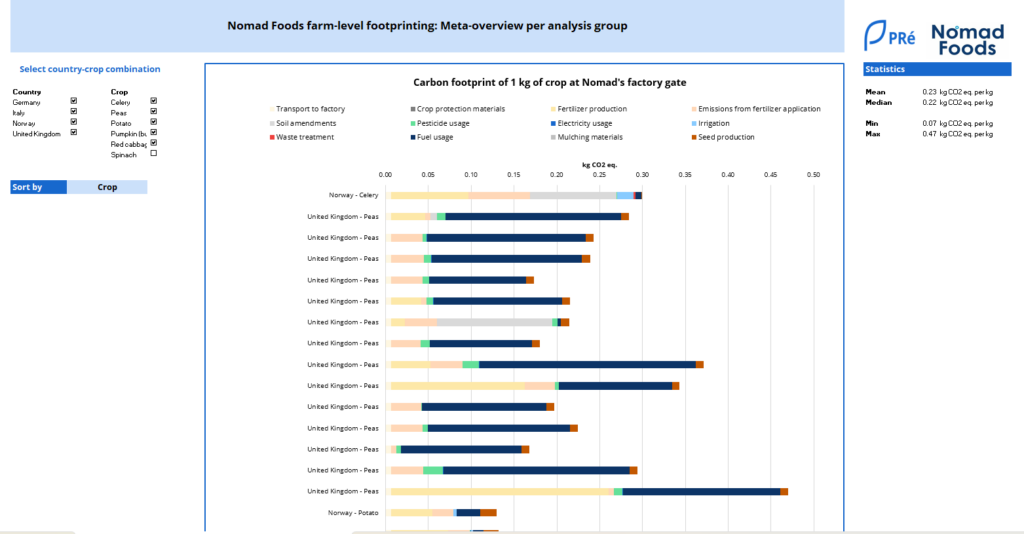Click the Country column header
This screenshot has width=1024, height=534.
pyautogui.click(x=27, y=92)
